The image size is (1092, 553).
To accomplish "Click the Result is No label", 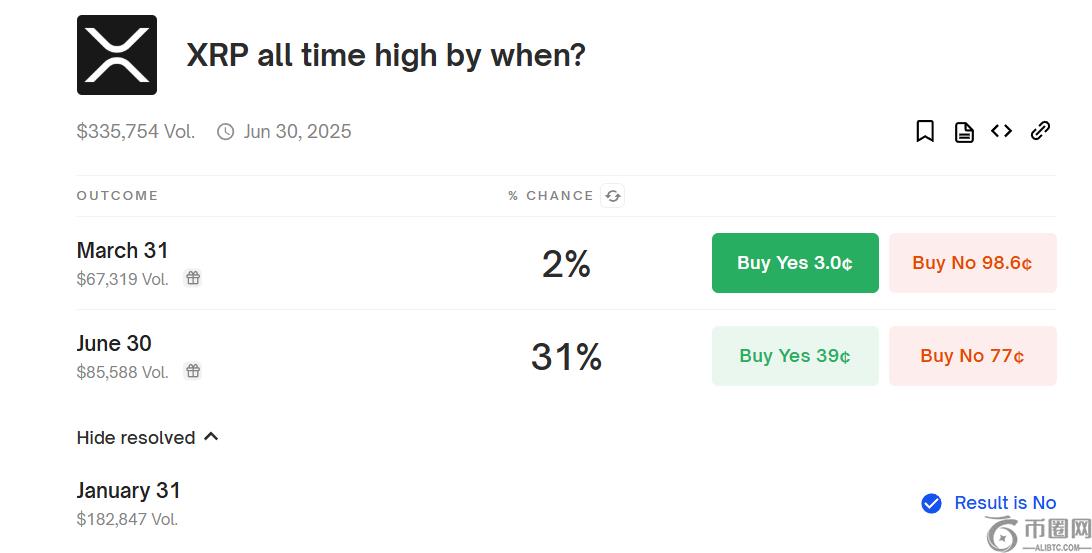I will point(1005,503).
